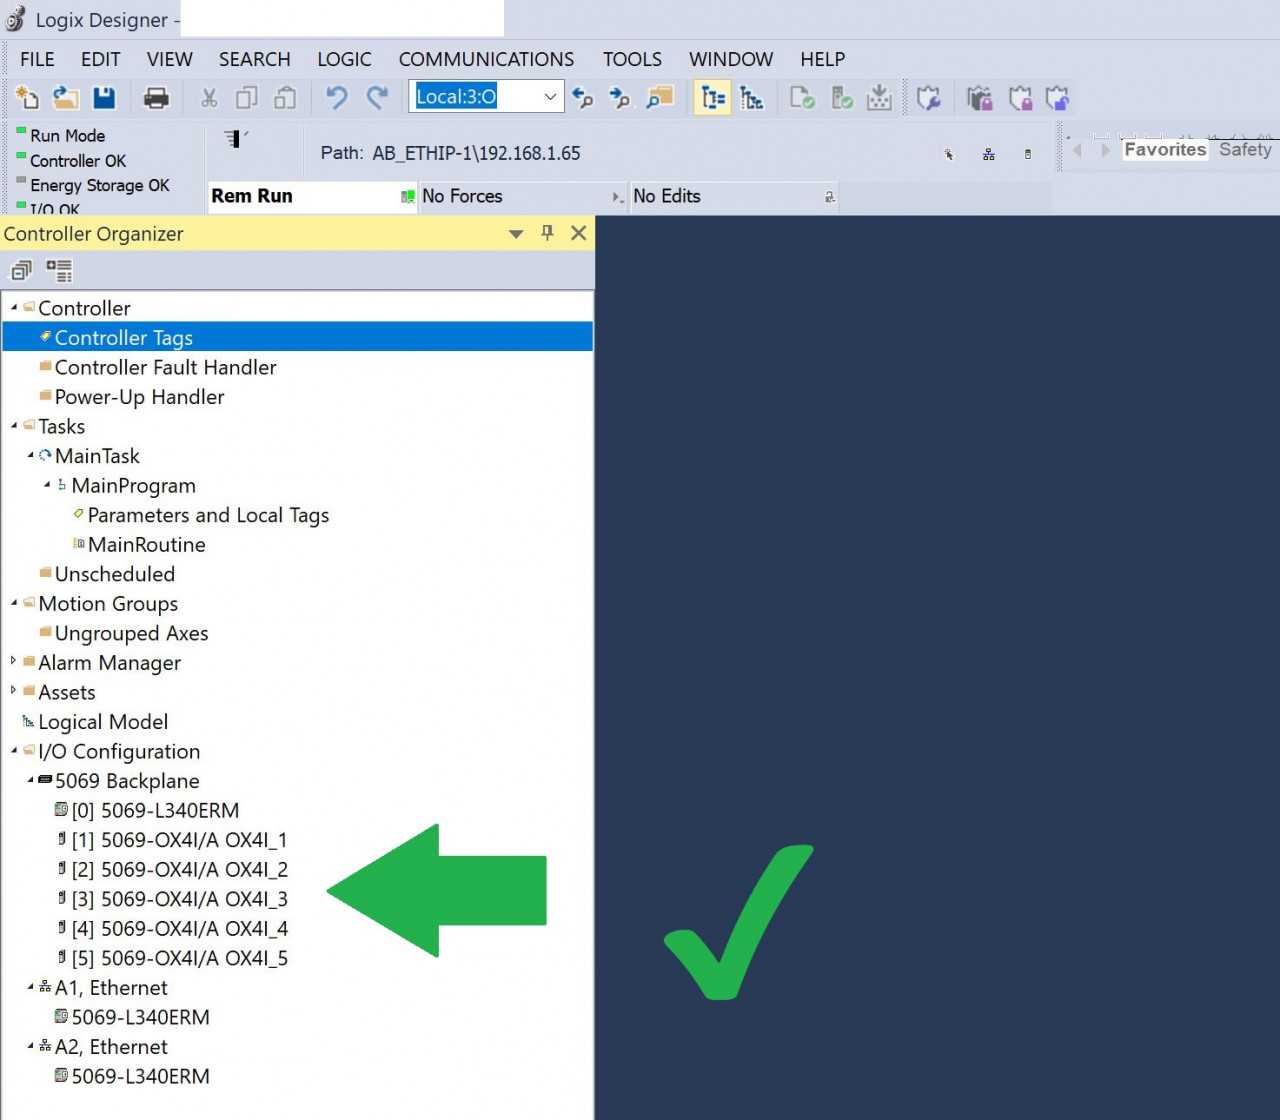This screenshot has height=1120, width=1280.
Task: Select module [3] 5069-OX4I/A OX4I_3
Action: (179, 899)
